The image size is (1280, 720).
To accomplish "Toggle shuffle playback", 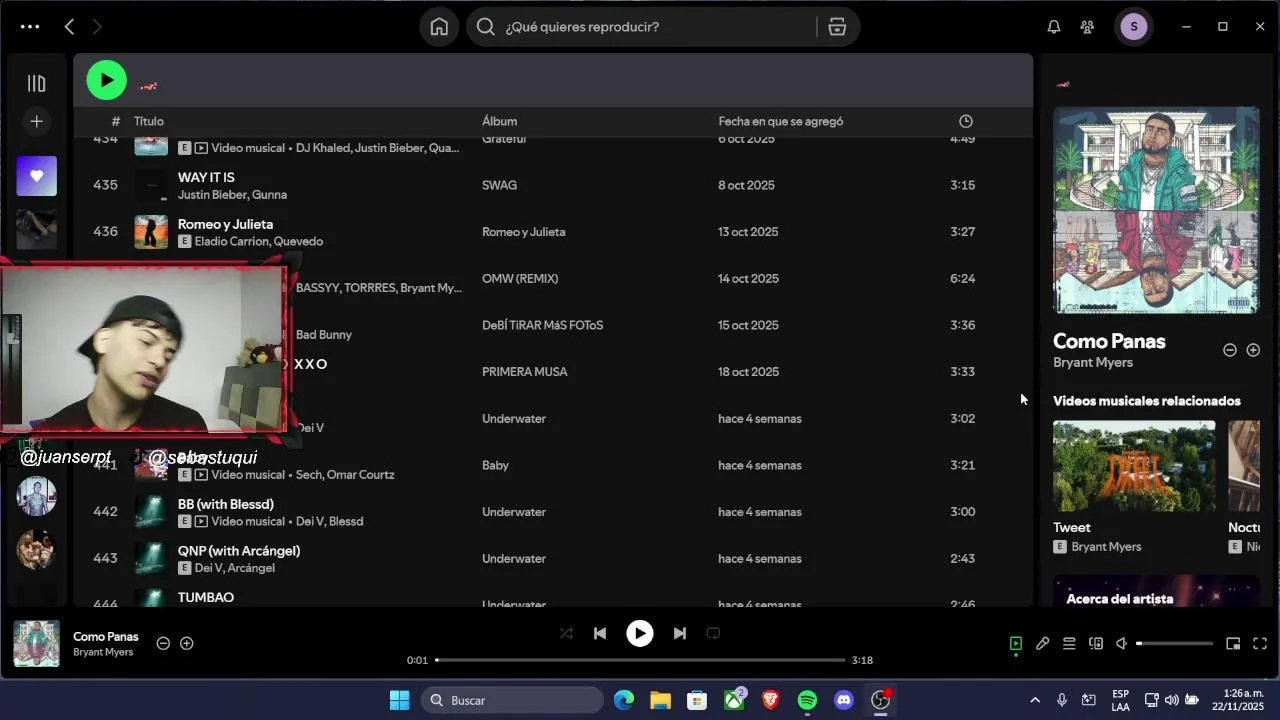I will point(566,633).
